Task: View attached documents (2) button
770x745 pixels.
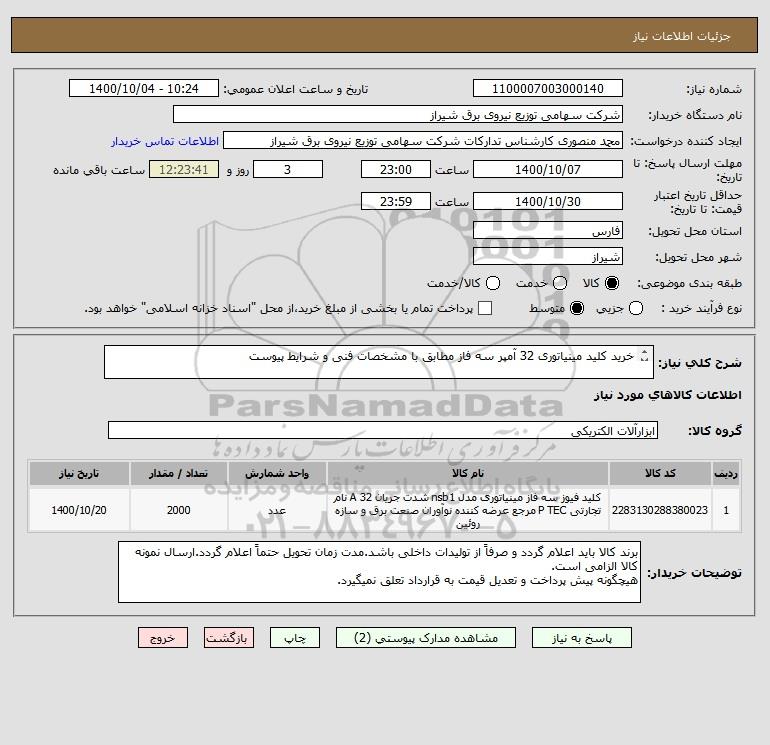Action: point(426,638)
